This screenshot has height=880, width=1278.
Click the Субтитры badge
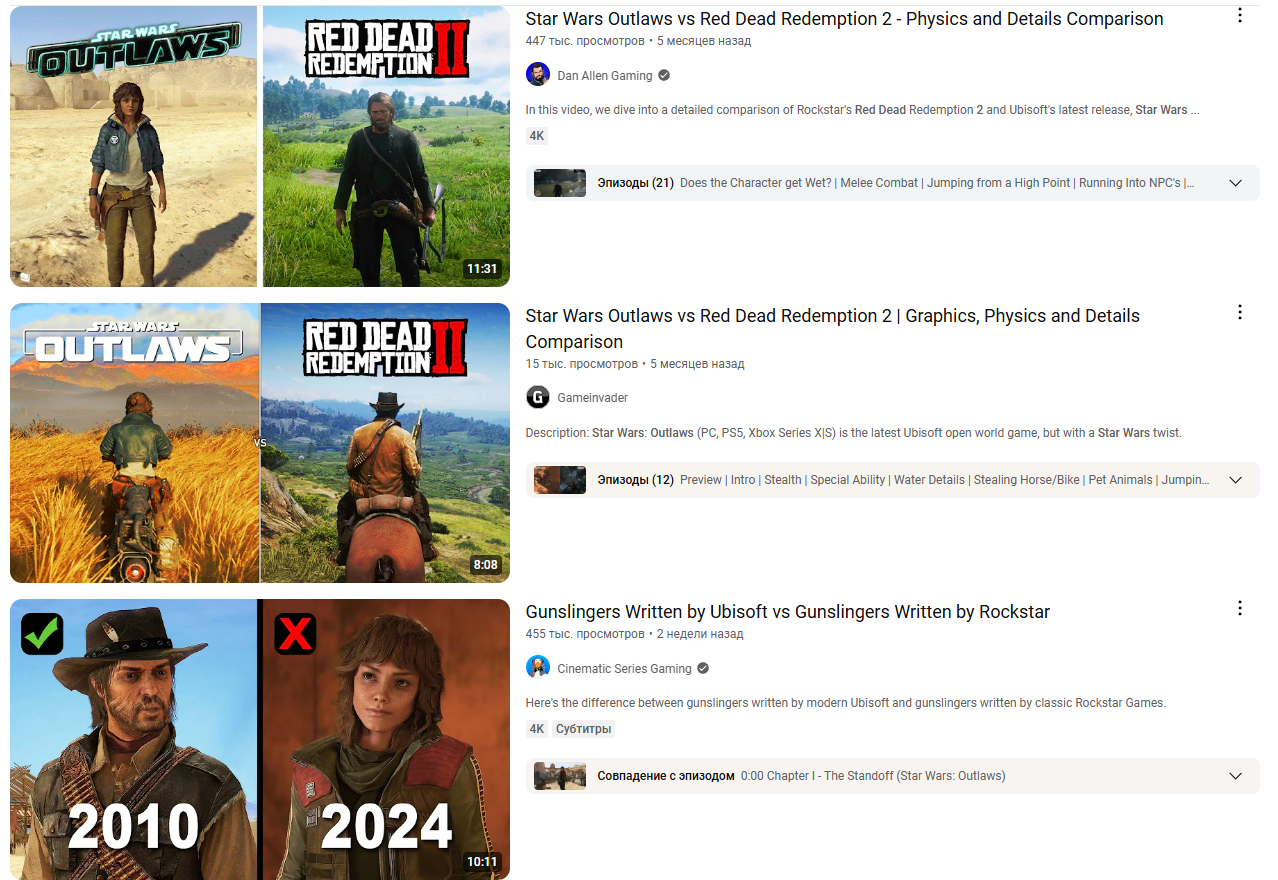pos(584,729)
